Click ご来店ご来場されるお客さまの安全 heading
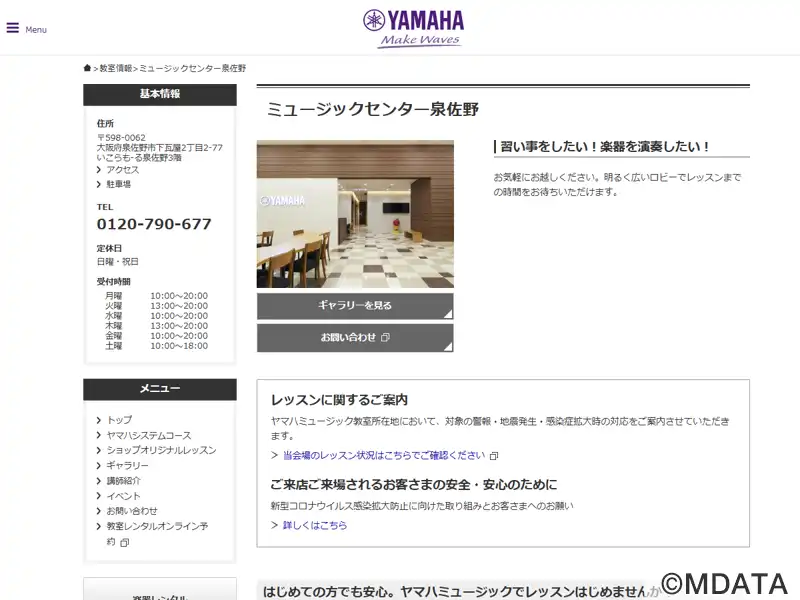 pos(414,485)
